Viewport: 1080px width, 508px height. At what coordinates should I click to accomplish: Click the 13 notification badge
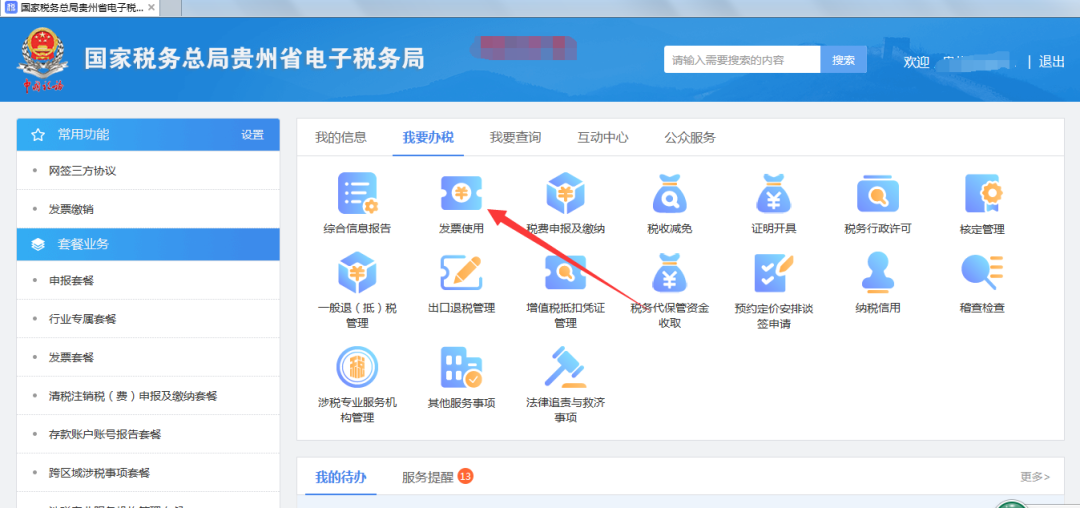(466, 476)
